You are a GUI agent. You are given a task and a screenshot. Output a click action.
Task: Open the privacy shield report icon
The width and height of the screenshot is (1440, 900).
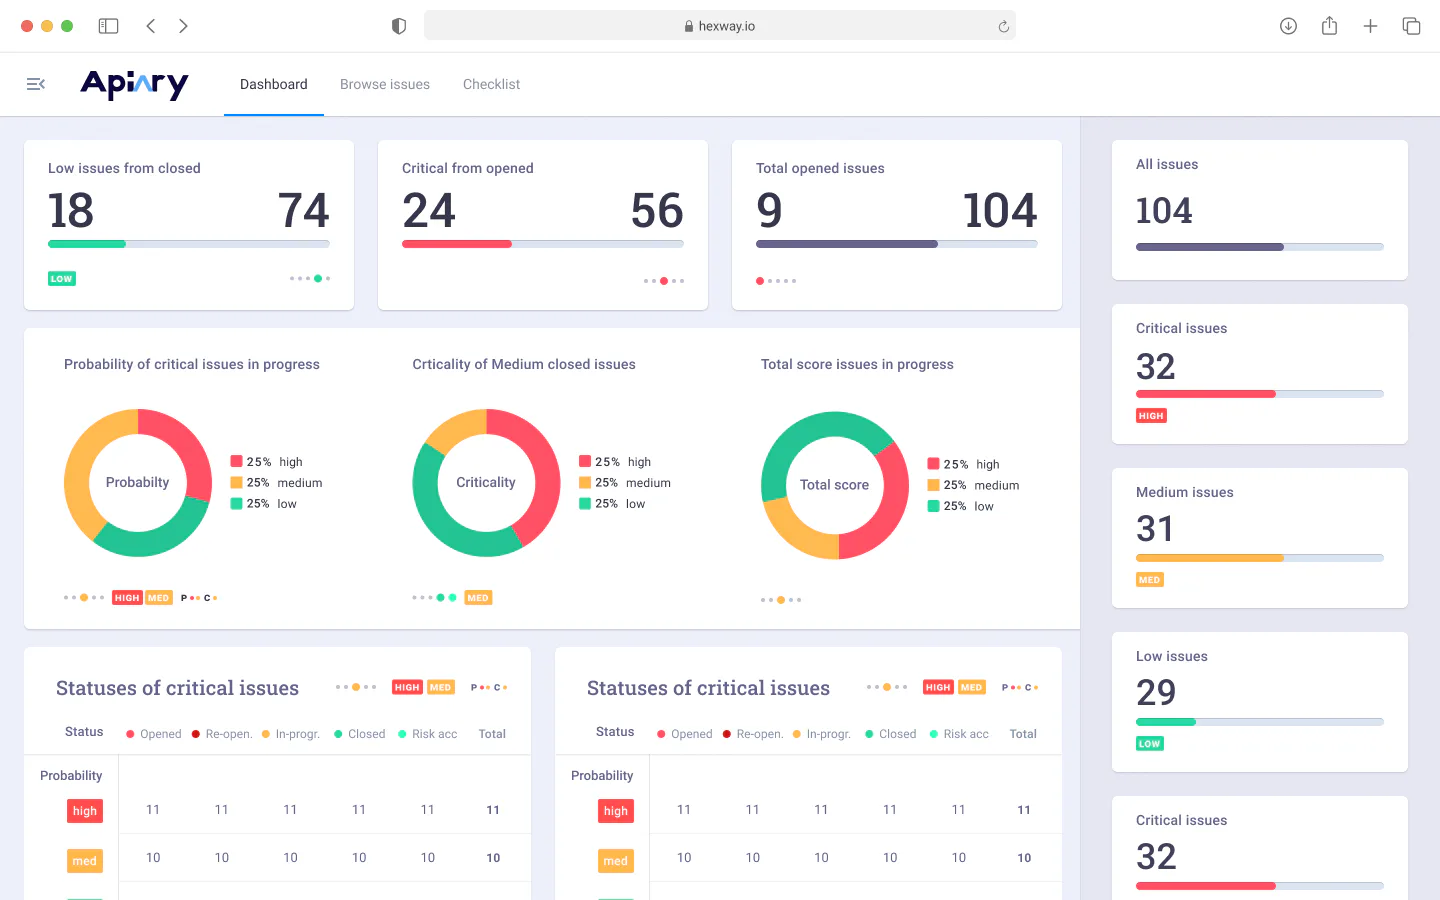click(x=399, y=26)
